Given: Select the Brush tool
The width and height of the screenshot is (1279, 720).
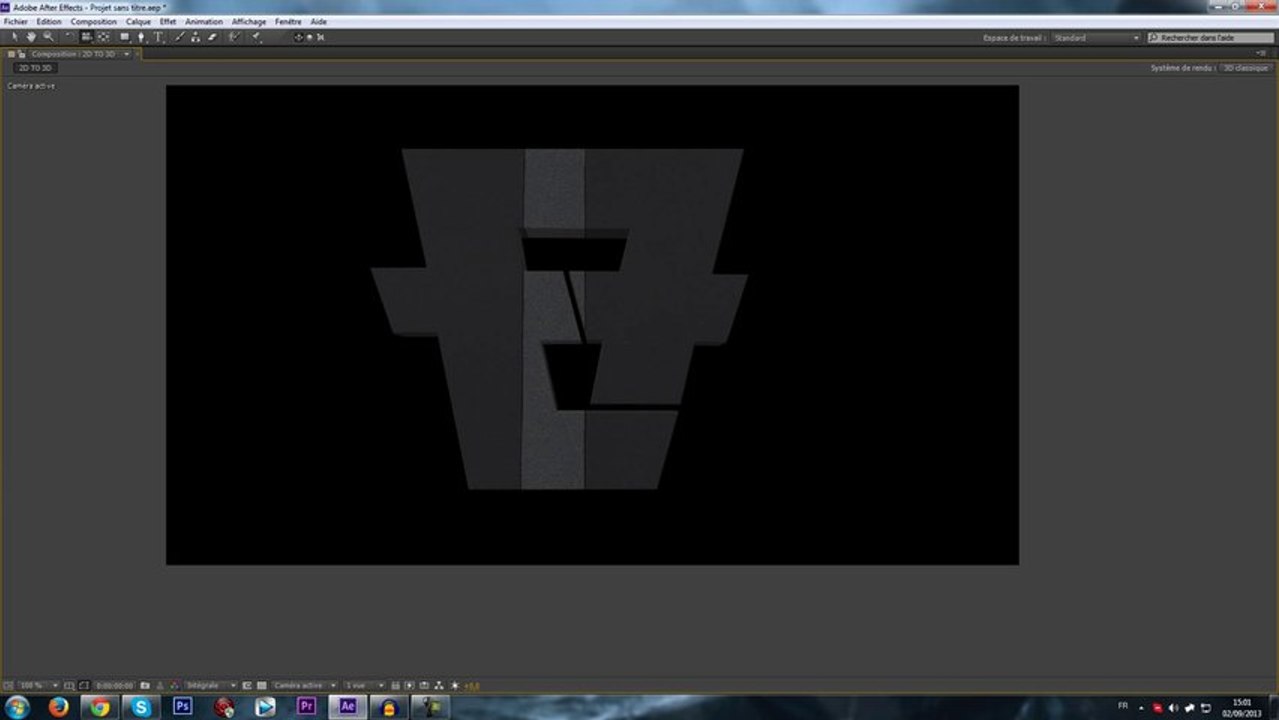Looking at the screenshot, I should coord(179,37).
